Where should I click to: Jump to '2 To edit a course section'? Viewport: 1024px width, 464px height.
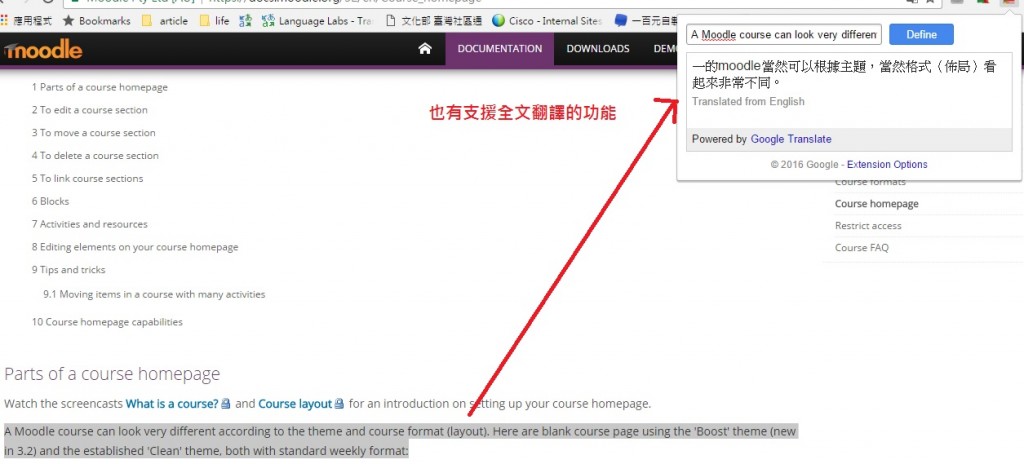coord(89,110)
